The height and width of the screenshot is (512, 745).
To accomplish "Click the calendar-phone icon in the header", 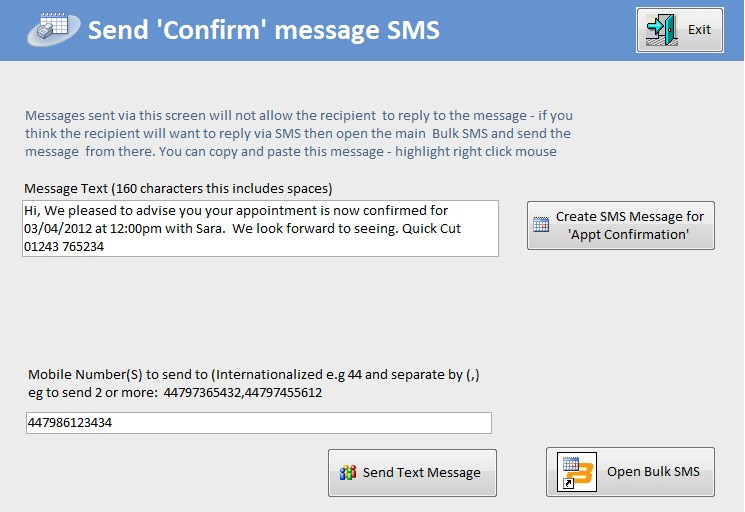I will (x=54, y=28).
